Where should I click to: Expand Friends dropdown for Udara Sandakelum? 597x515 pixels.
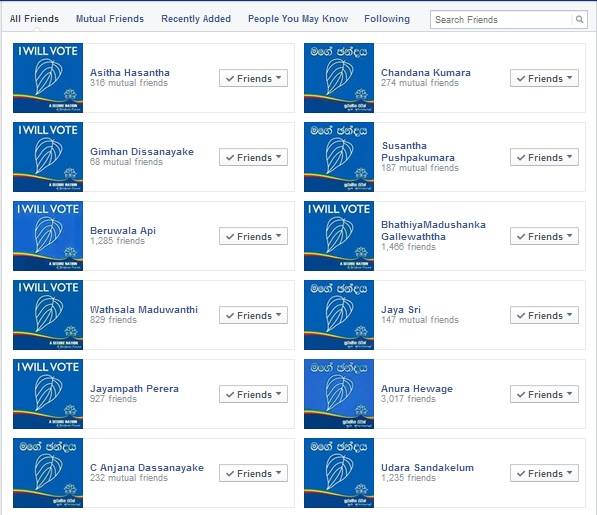[x=544, y=473]
